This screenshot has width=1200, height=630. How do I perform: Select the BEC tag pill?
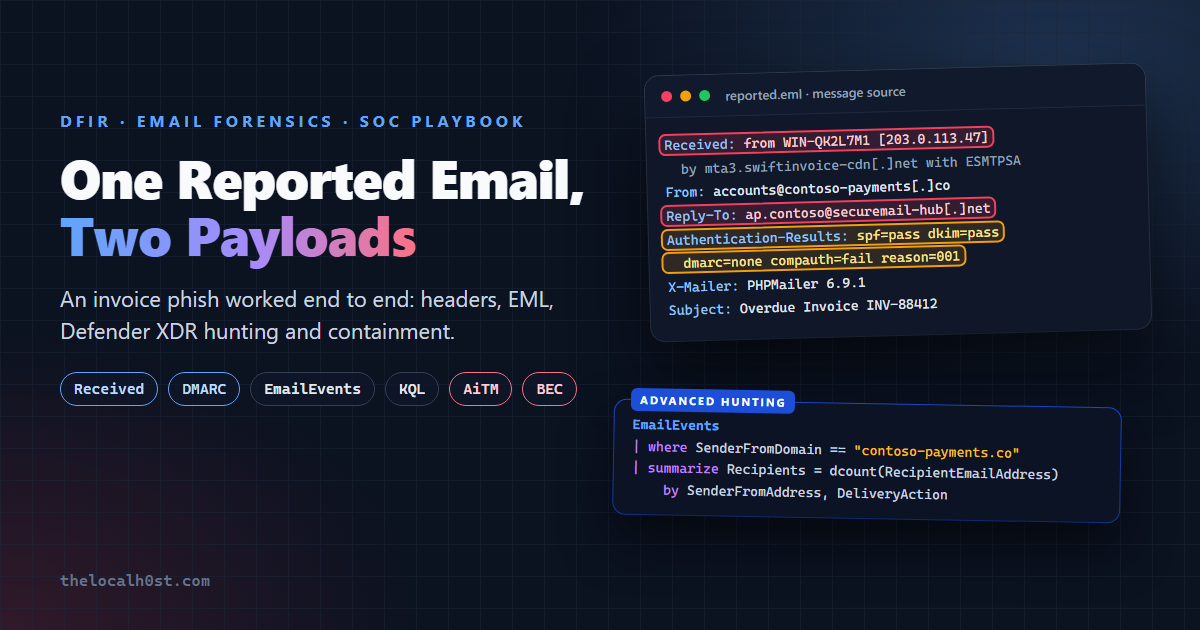(x=549, y=389)
